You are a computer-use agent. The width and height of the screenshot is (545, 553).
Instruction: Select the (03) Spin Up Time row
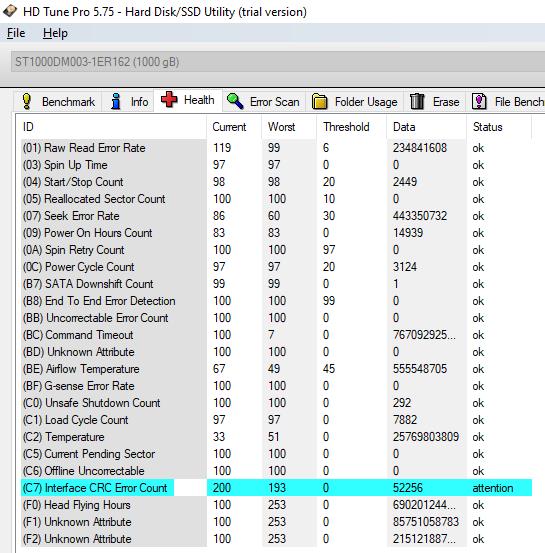point(277,165)
